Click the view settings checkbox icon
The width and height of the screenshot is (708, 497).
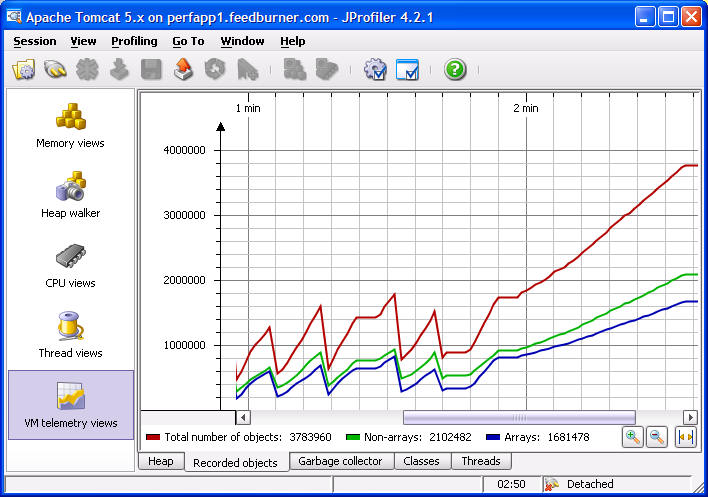pos(407,69)
